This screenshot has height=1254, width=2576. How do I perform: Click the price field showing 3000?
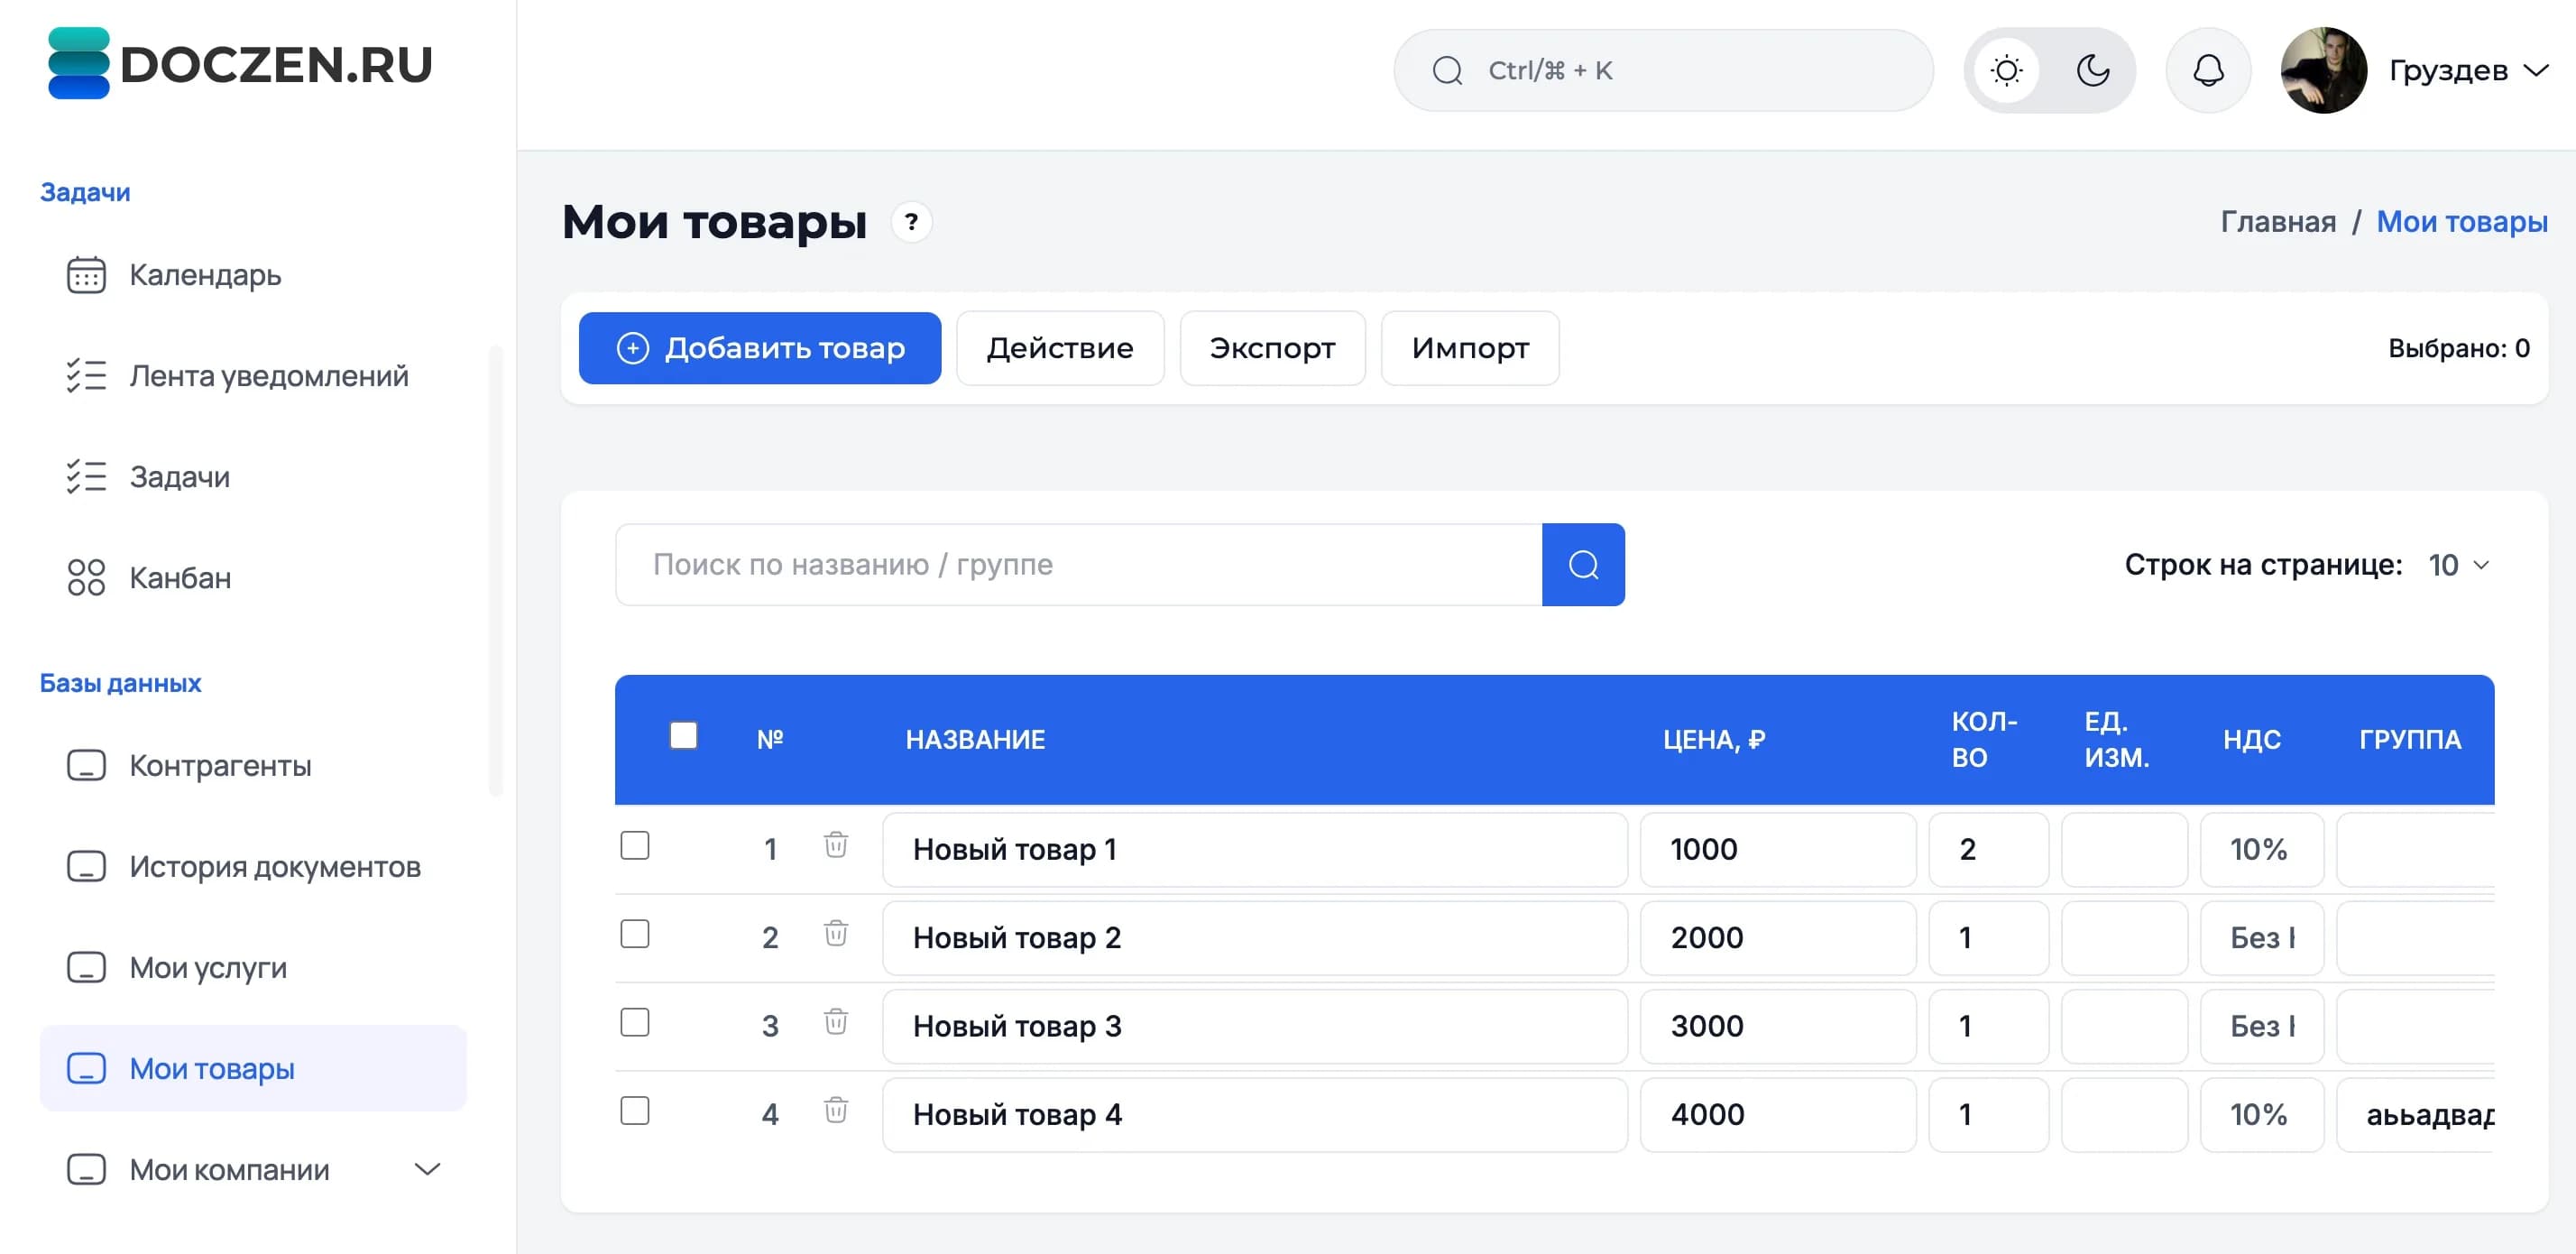1778,1026
